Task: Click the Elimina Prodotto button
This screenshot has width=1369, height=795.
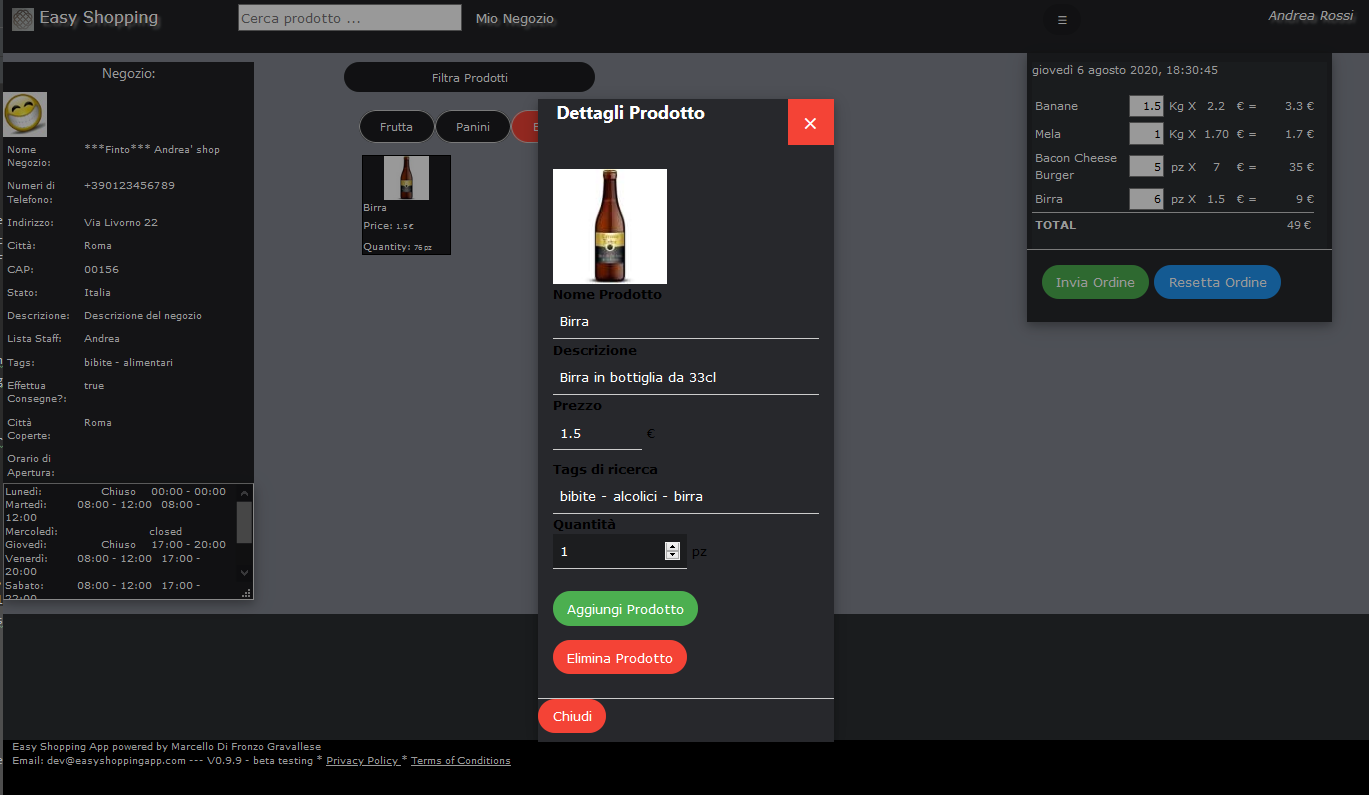Action: (620, 658)
